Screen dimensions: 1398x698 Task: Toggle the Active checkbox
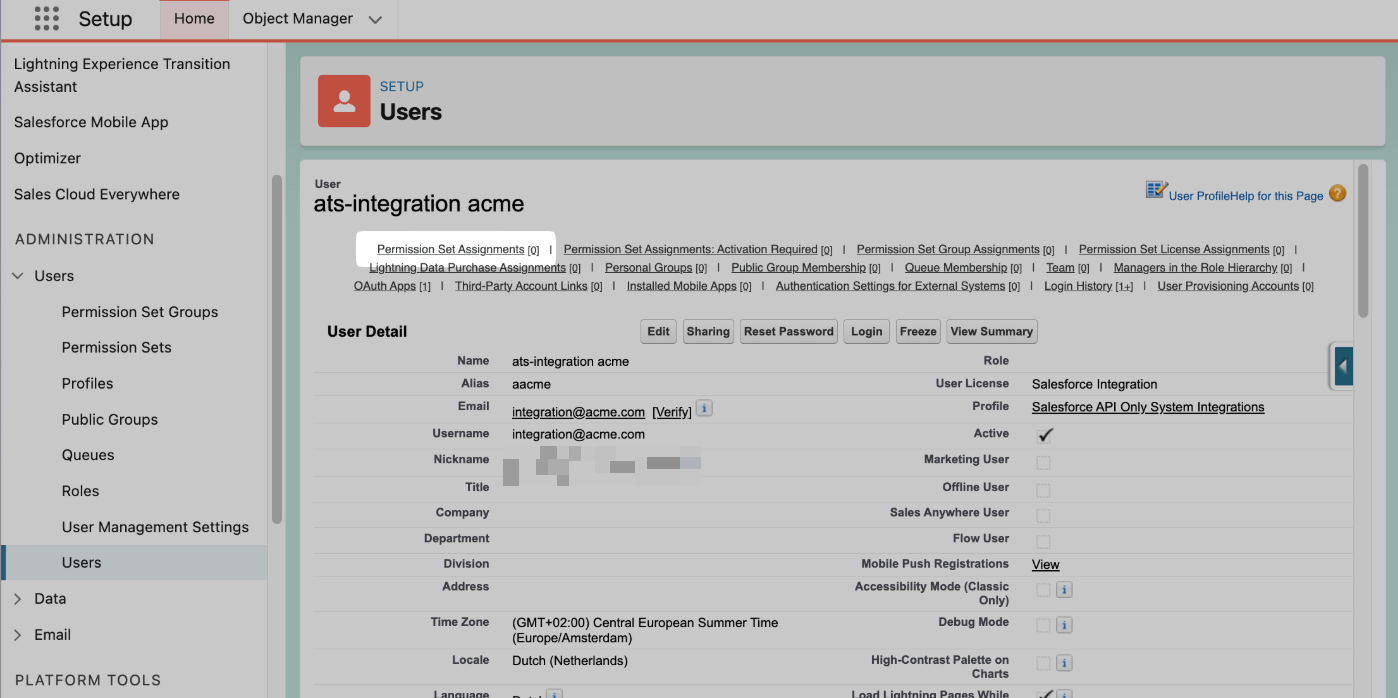coord(1044,435)
